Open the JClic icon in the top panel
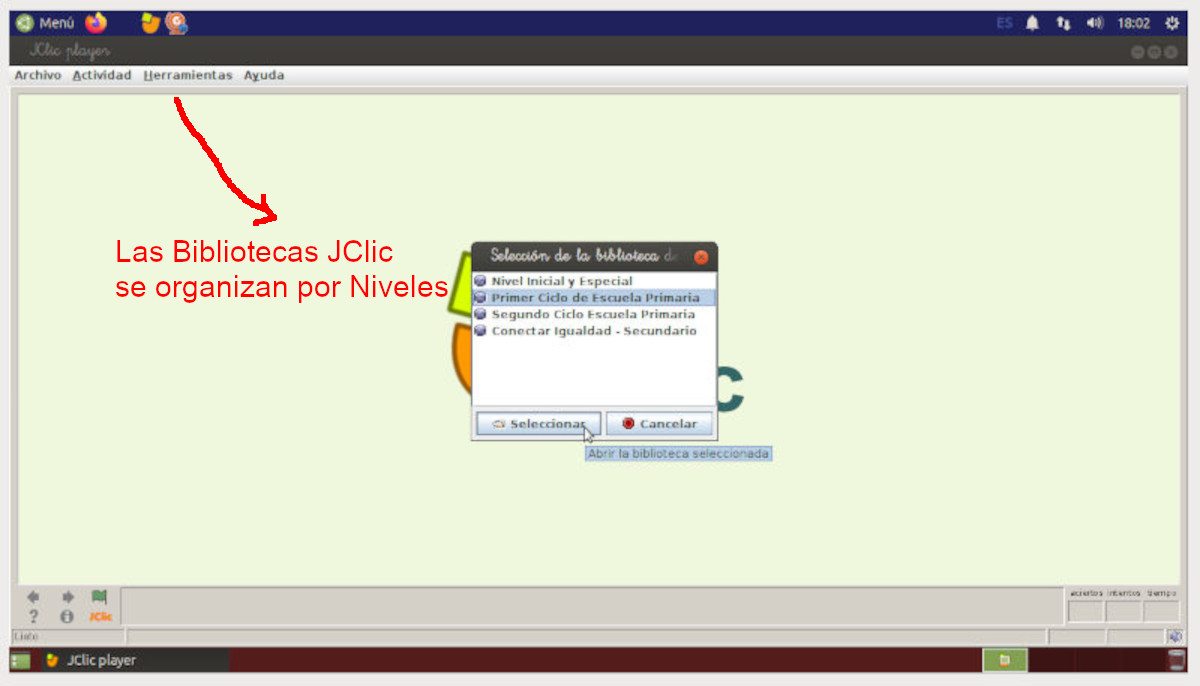The image size is (1200, 686). point(150,22)
